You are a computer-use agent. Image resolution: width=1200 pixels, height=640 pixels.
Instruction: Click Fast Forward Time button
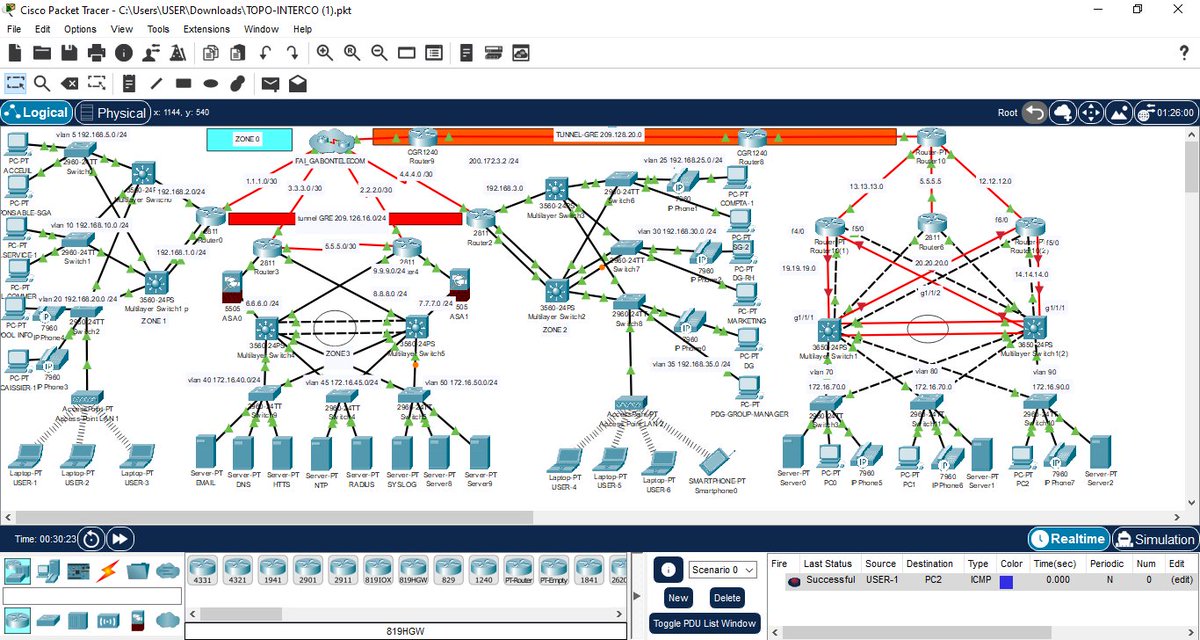pos(118,539)
